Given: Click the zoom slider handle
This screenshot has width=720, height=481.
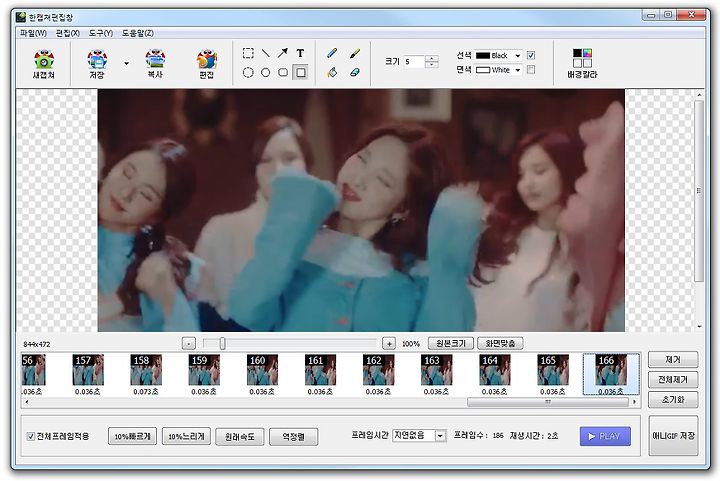Looking at the screenshot, I should 222,343.
